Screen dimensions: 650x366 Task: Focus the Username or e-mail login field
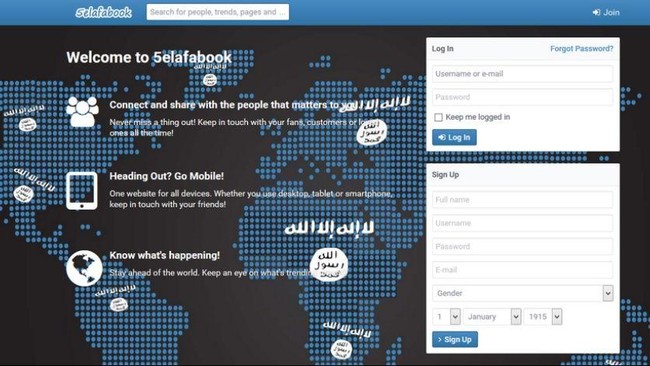click(x=522, y=74)
